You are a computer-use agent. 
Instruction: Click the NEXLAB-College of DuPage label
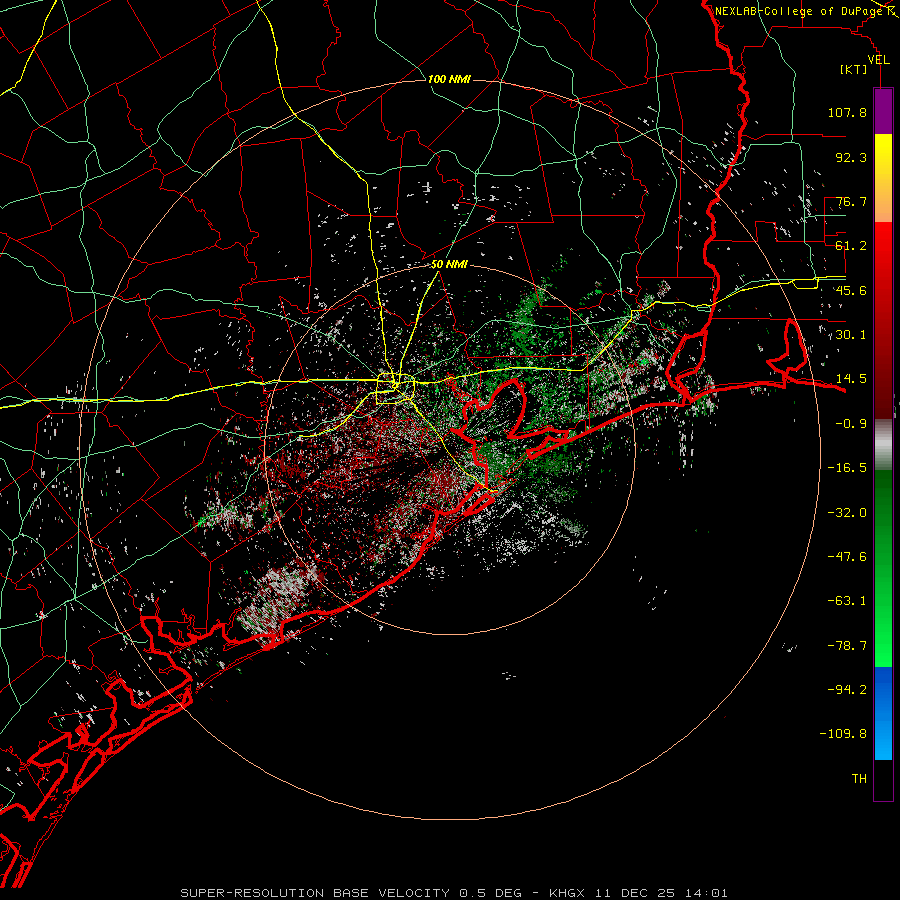(799, 11)
